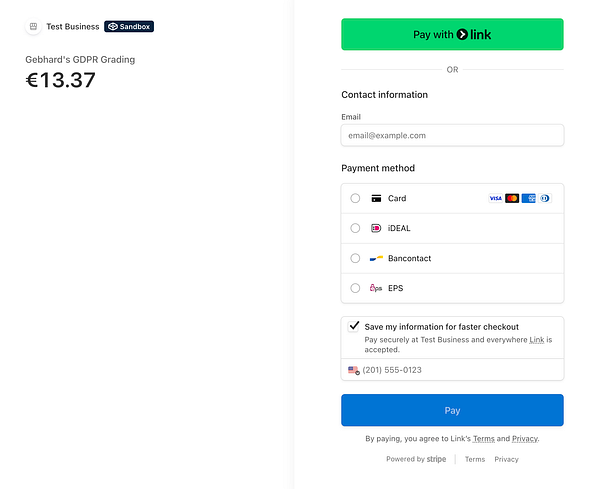
Task: Open the phone country flag selector
Action: pos(353,370)
